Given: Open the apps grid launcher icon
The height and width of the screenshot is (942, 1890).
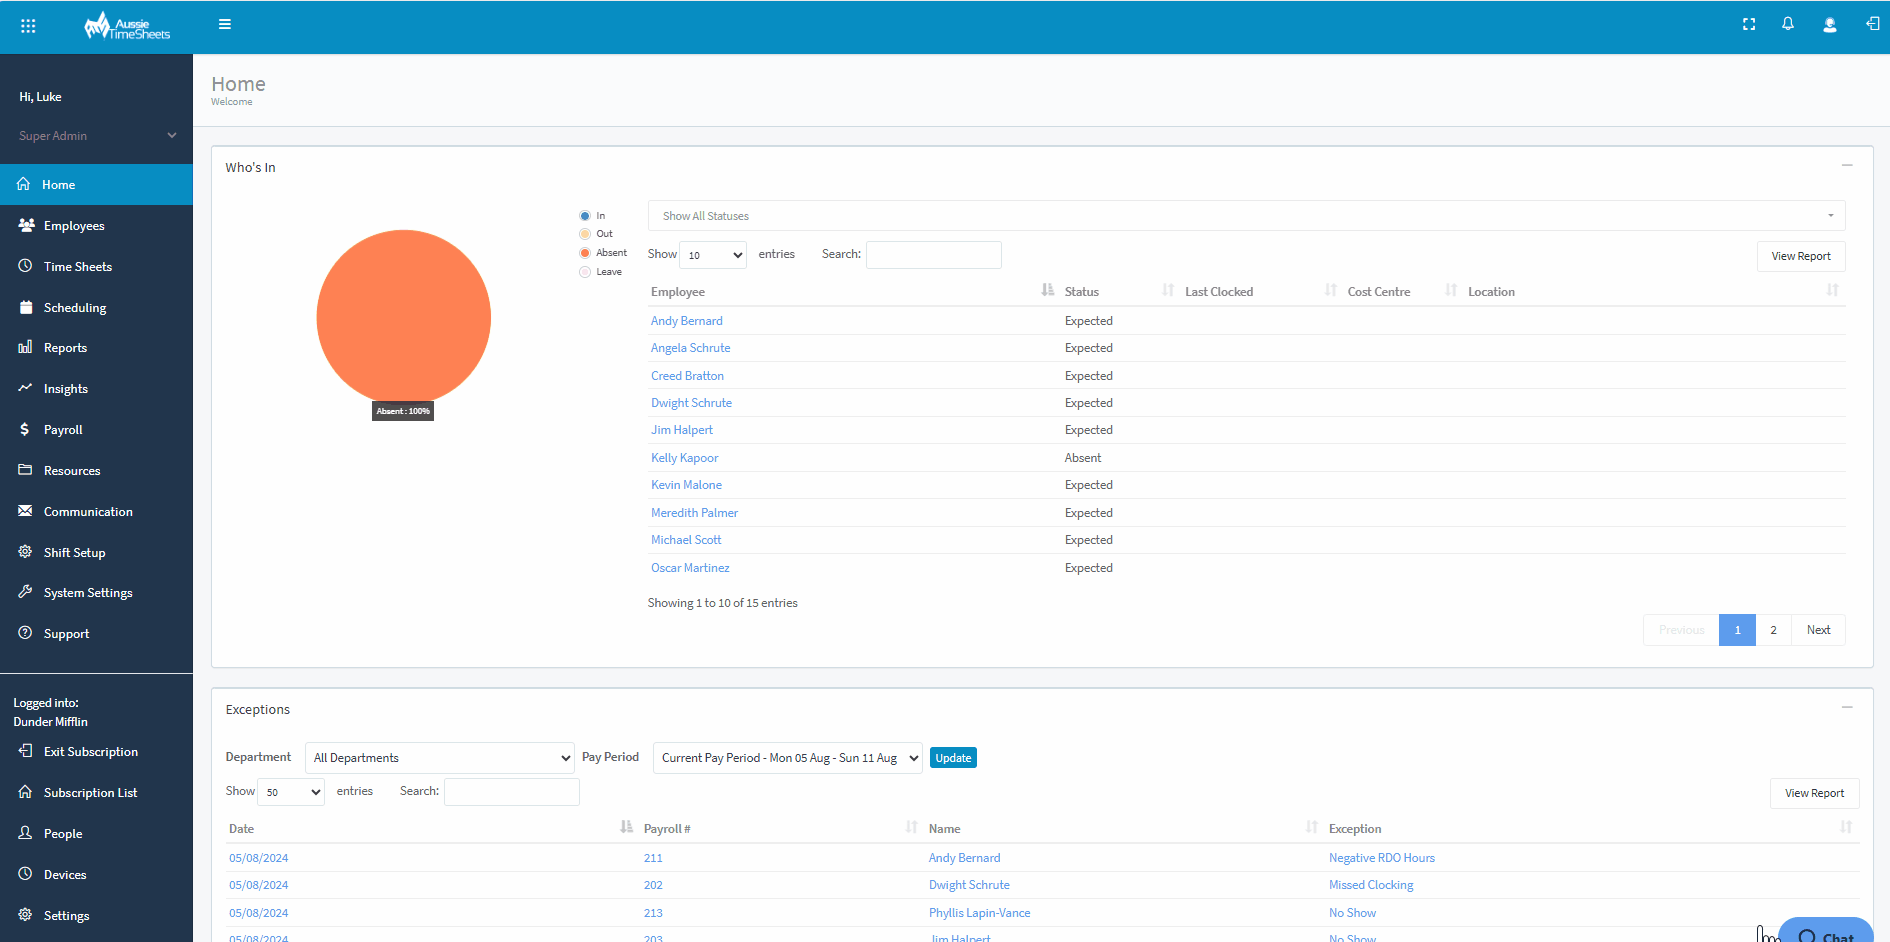Looking at the screenshot, I should (x=28, y=26).
